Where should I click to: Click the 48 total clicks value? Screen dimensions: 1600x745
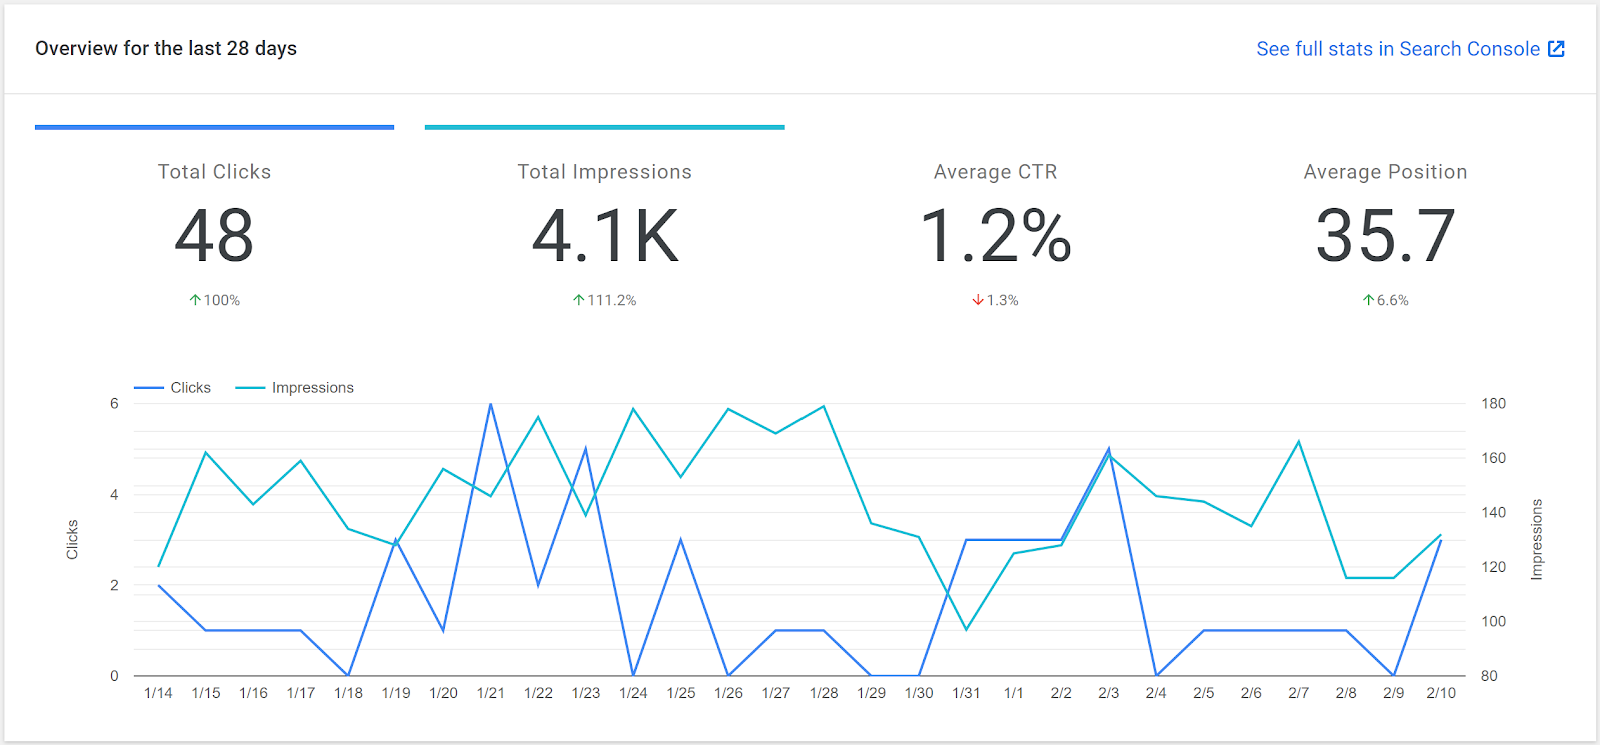[214, 237]
